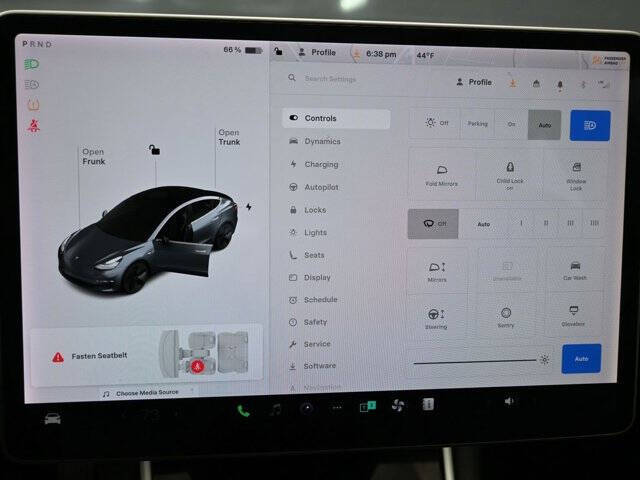Tap the volume speaker icon
640x480 pixels.
tap(509, 401)
